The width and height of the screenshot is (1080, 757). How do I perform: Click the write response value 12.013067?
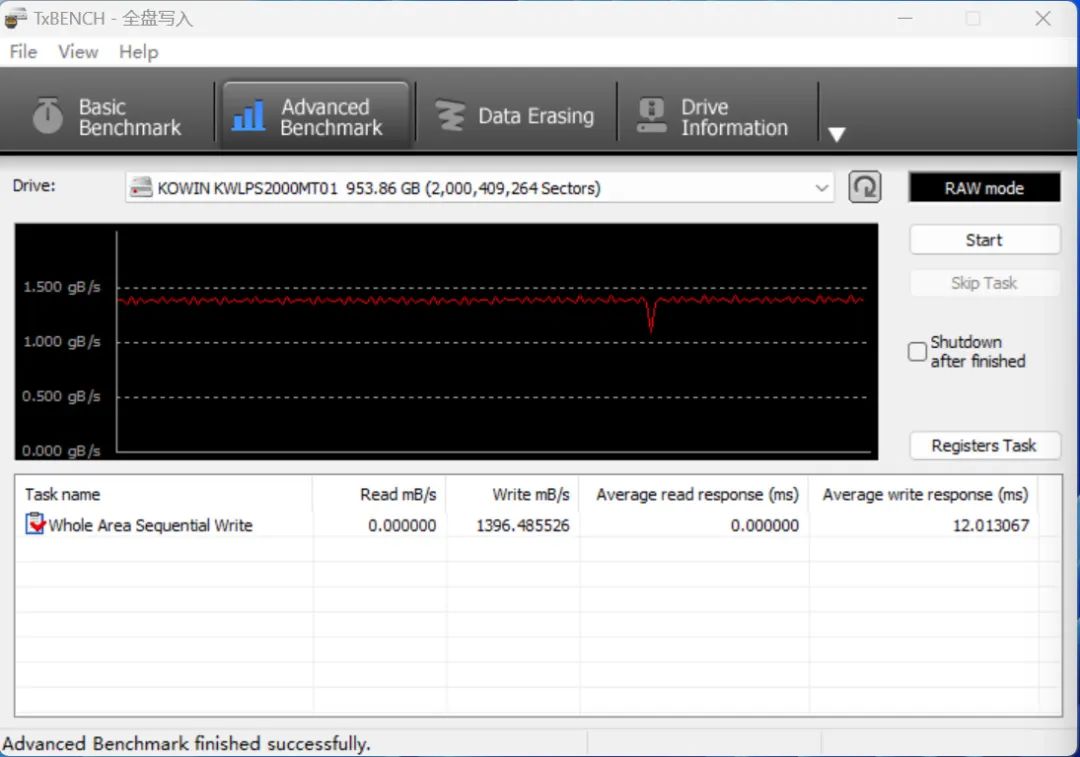(x=990, y=526)
